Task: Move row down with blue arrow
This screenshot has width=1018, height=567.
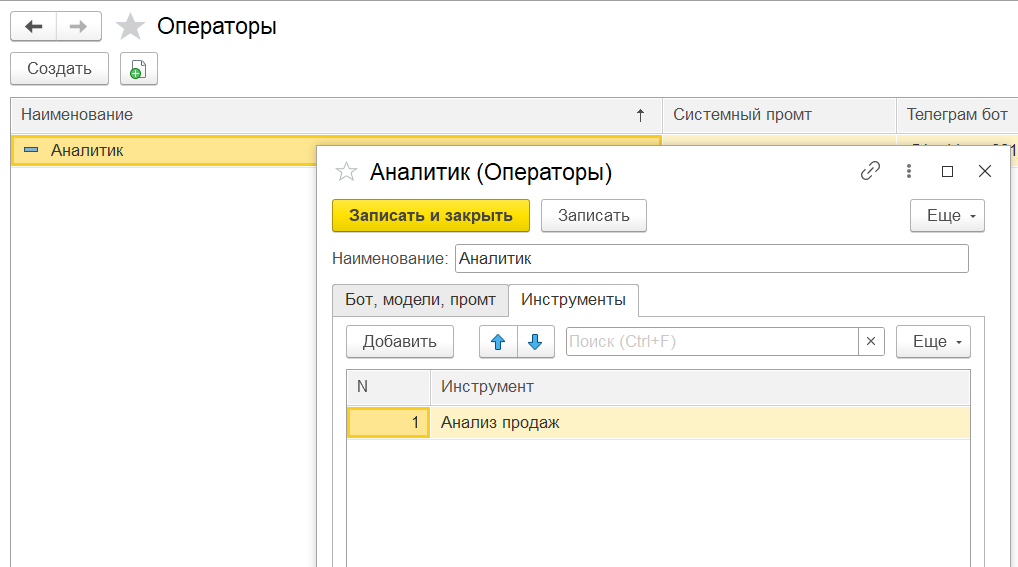Action: click(535, 341)
